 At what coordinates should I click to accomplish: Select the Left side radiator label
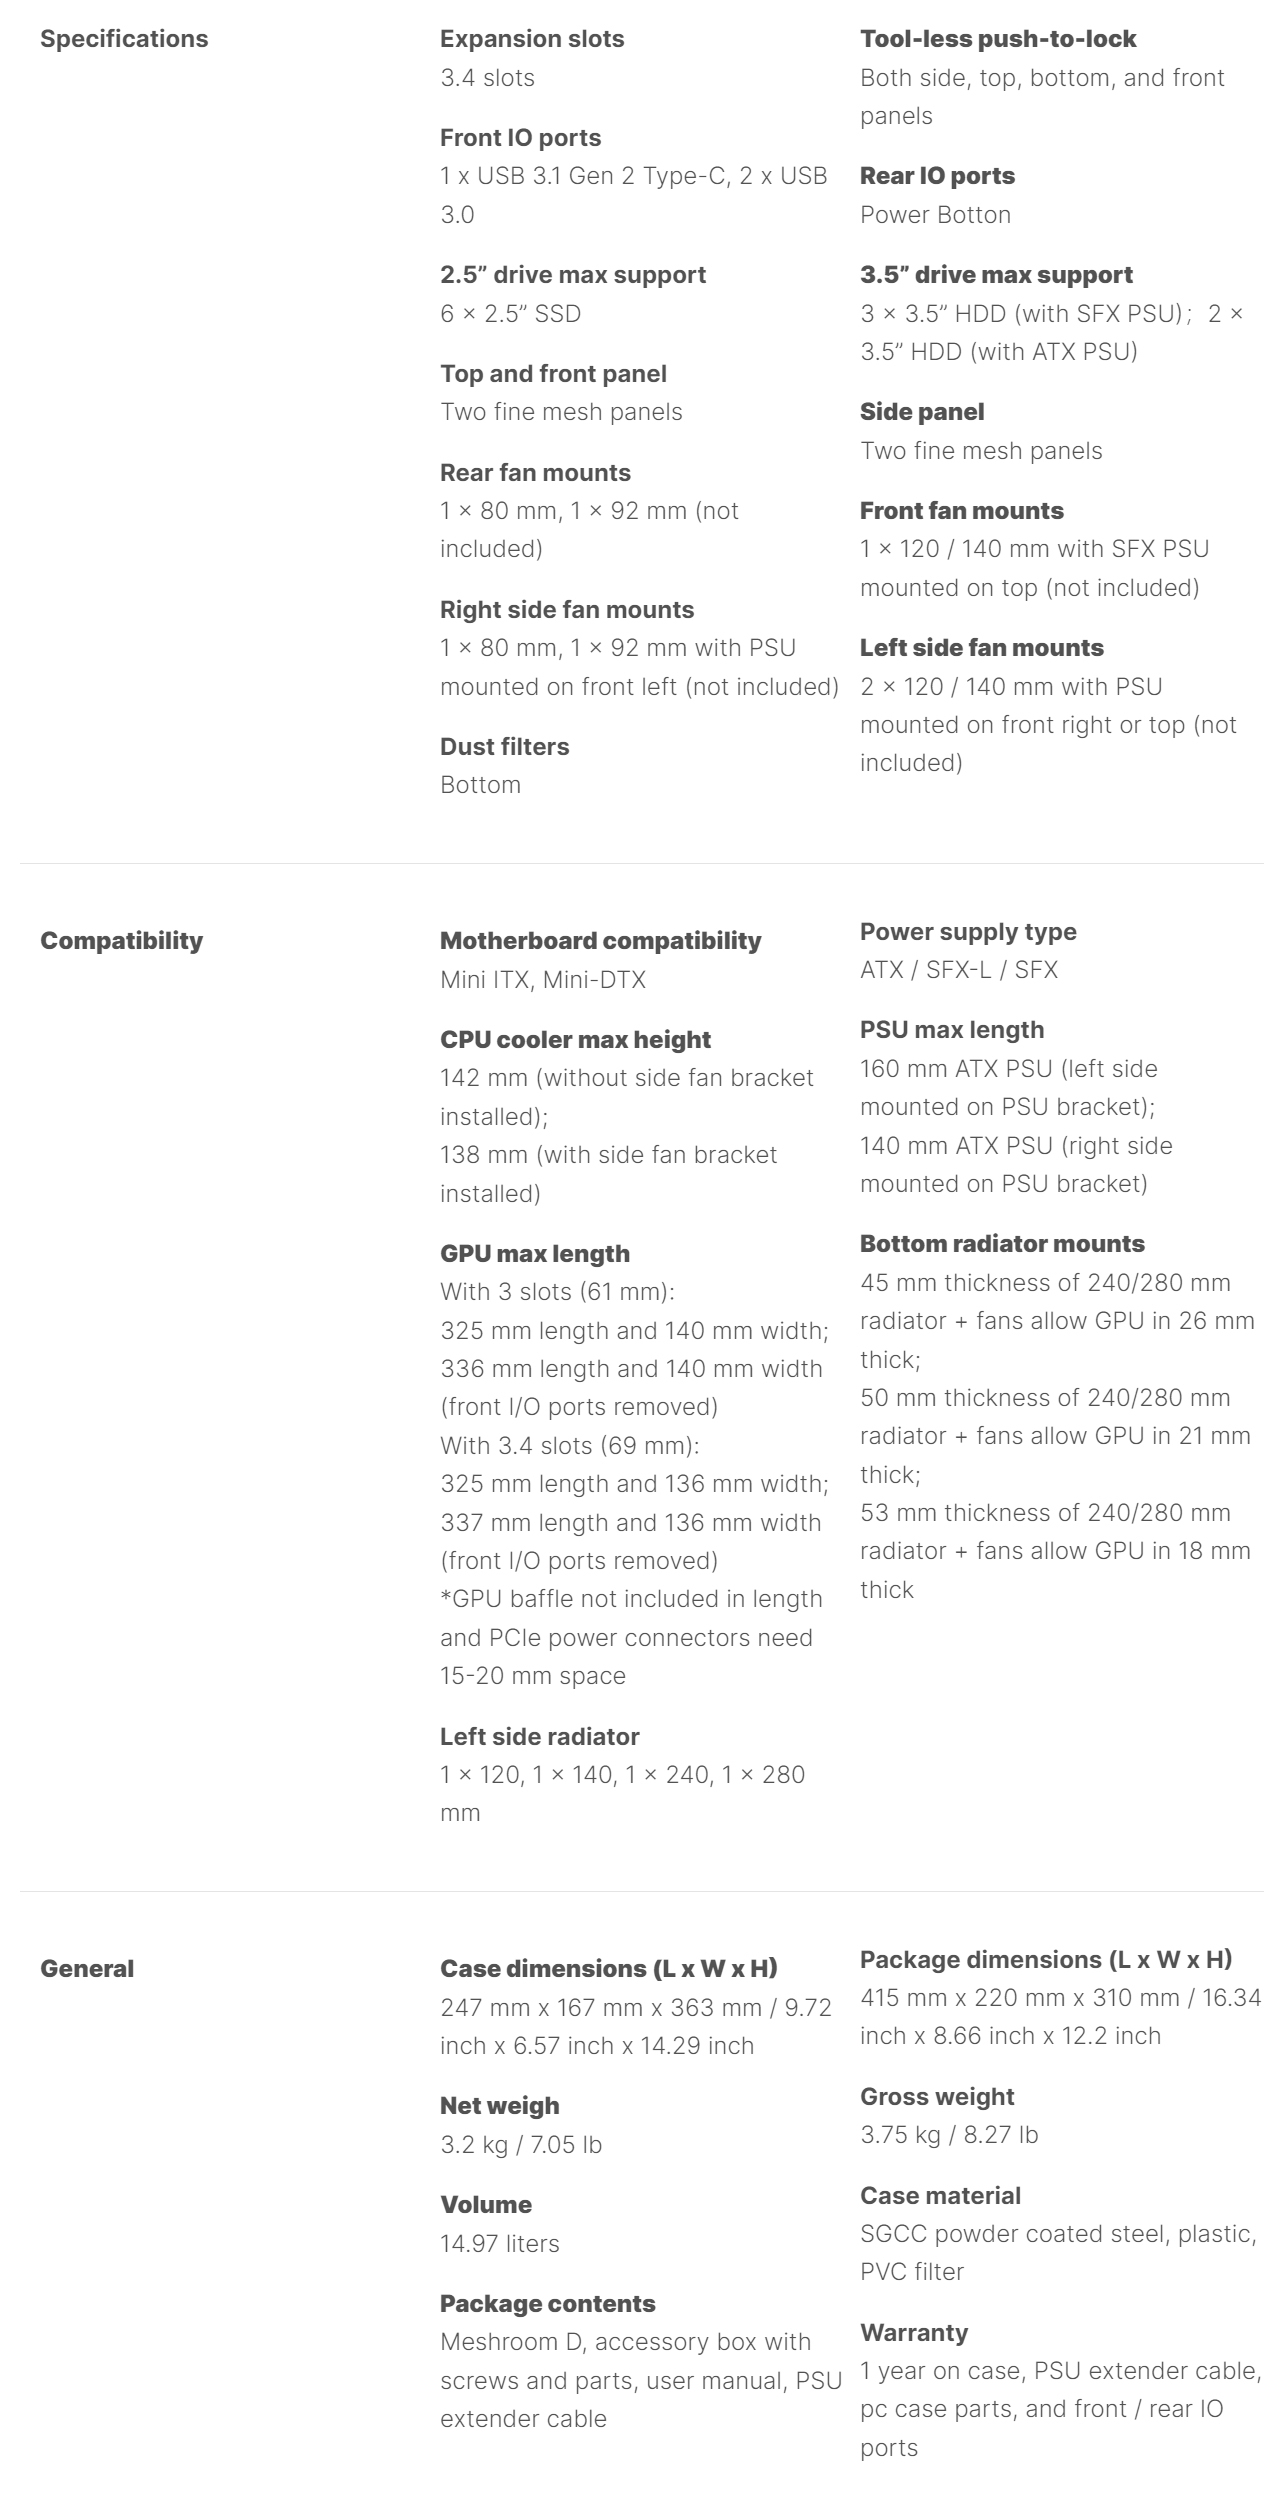(x=539, y=1736)
